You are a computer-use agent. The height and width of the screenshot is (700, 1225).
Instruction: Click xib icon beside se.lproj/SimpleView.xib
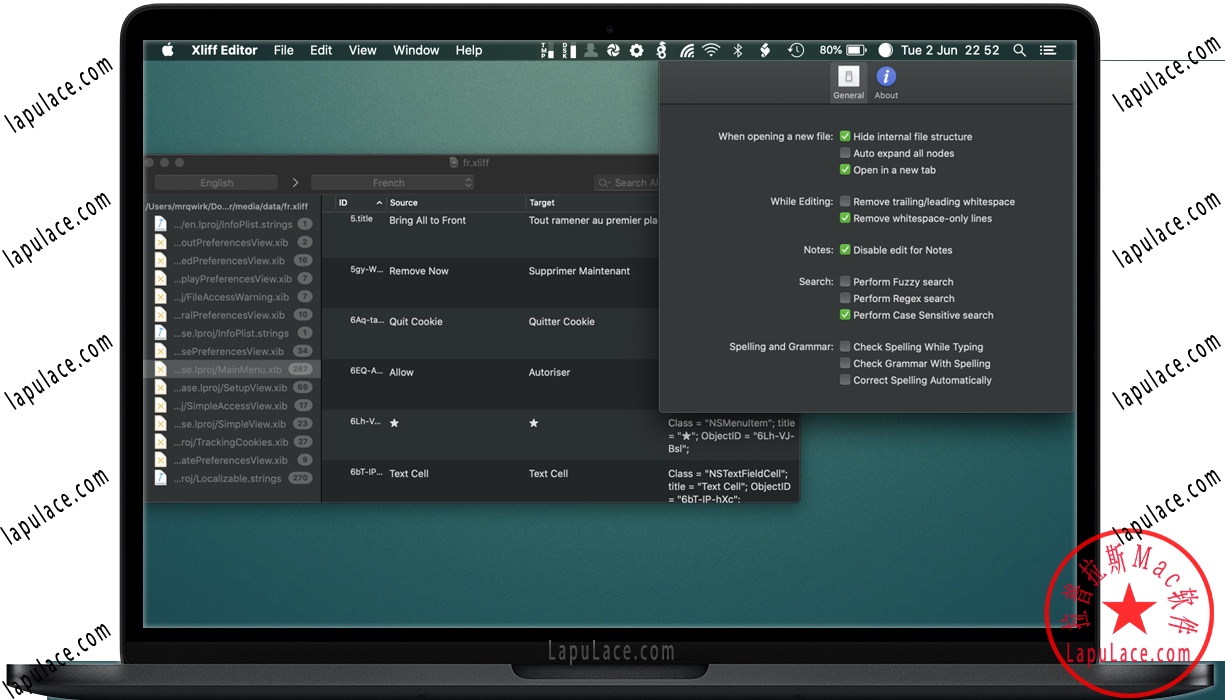tap(160, 424)
